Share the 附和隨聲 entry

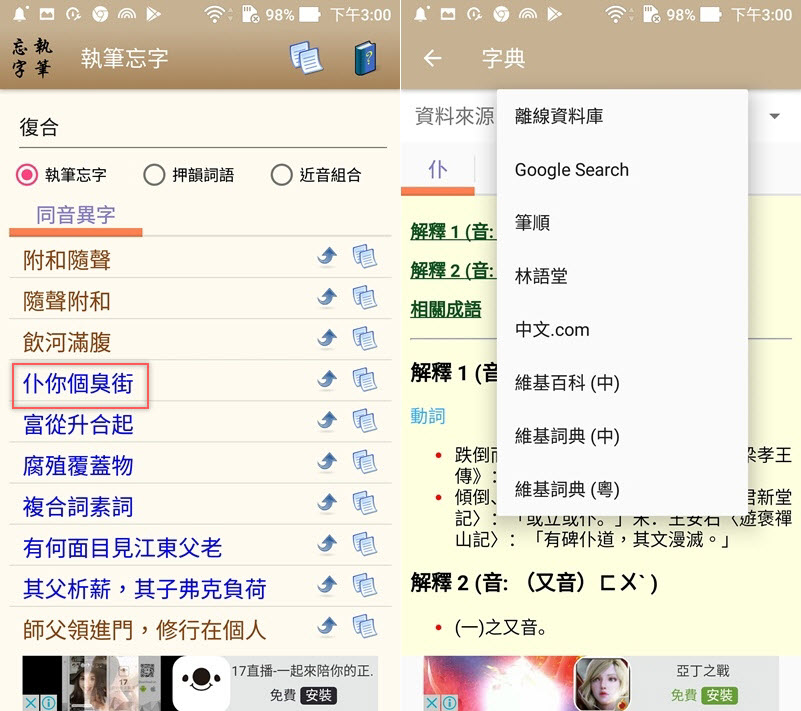[x=327, y=255]
